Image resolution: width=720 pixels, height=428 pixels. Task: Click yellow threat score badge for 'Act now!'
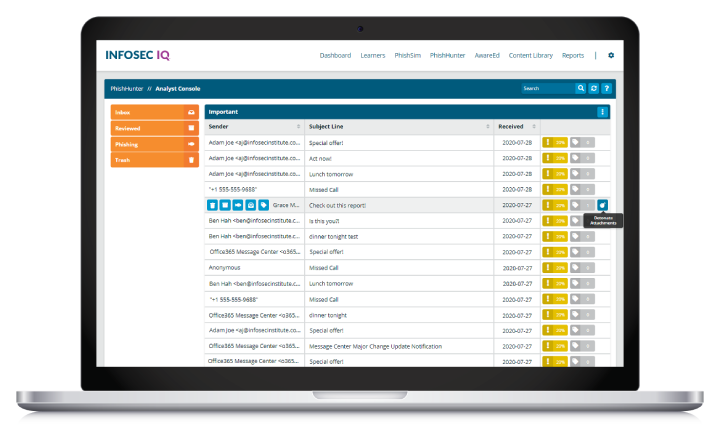tap(555, 158)
